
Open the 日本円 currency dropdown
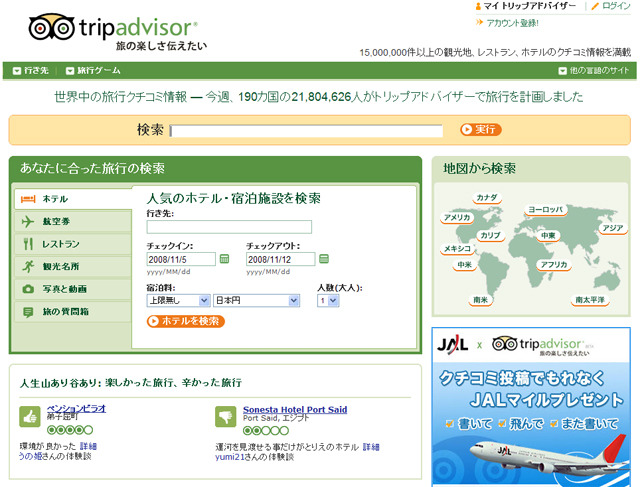pos(256,300)
